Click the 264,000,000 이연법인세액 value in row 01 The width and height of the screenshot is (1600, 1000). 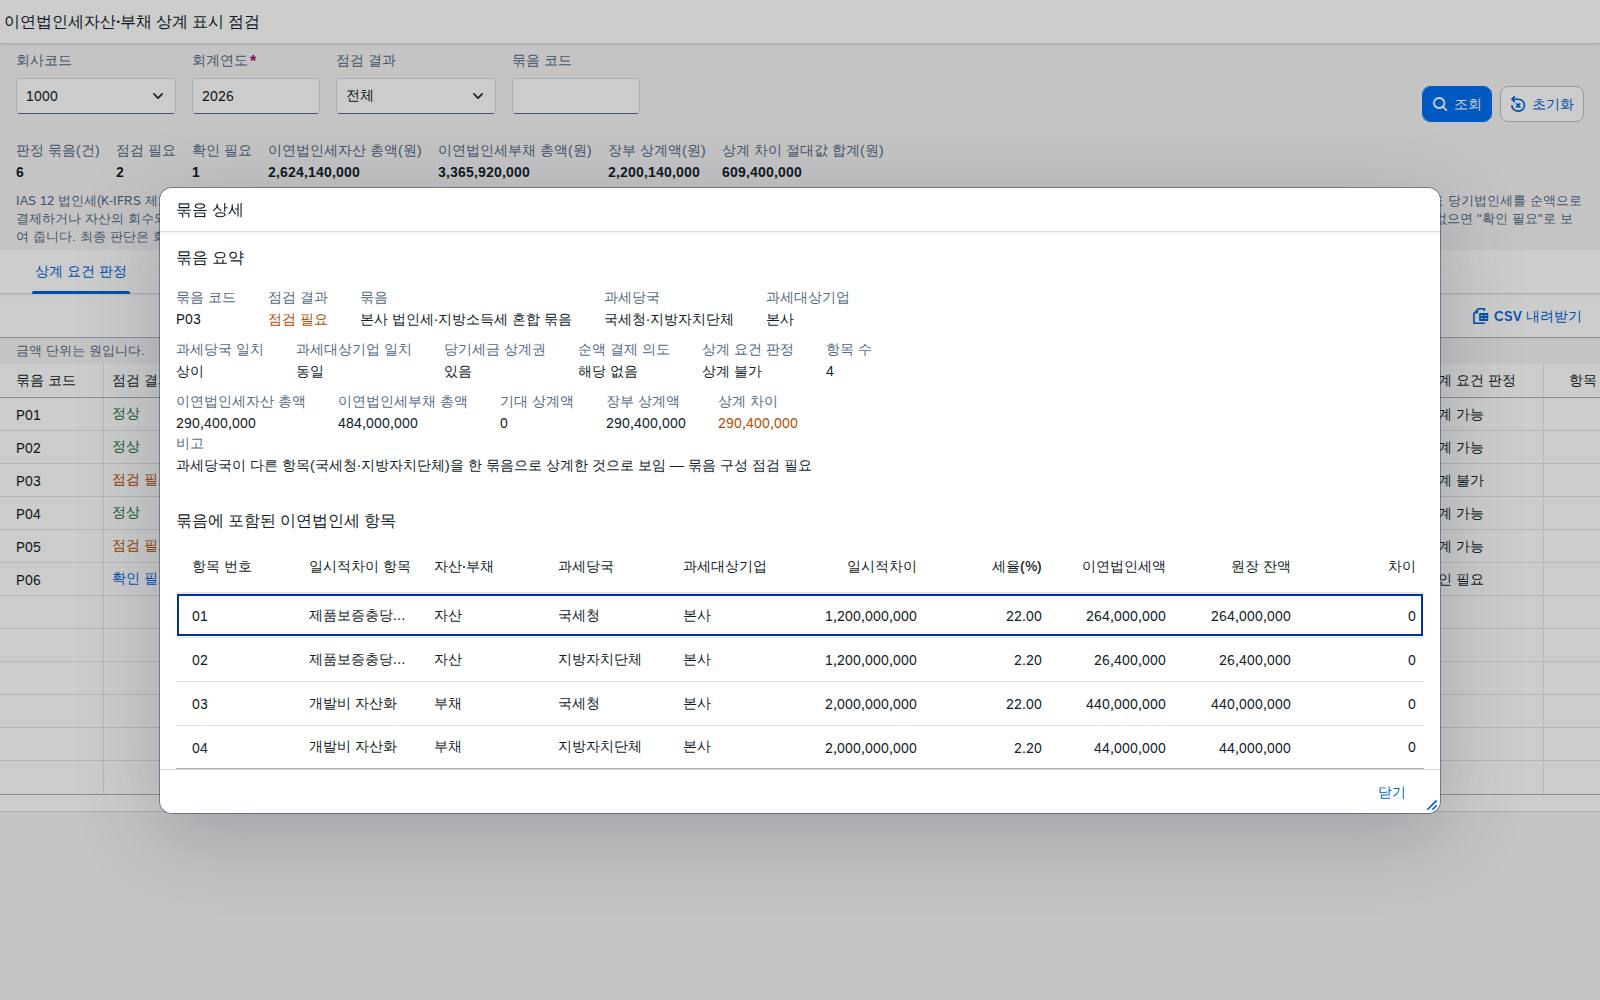[1126, 616]
